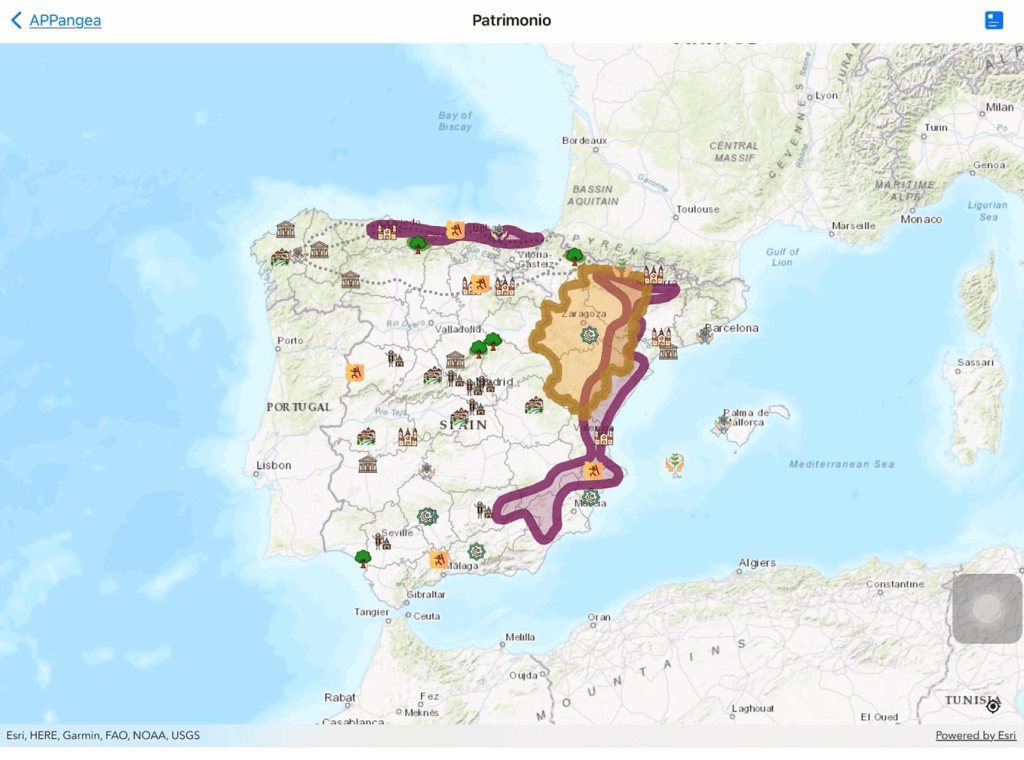Tap the Esri, HERE, Garmin attribution text
This screenshot has width=1024, height=760.
click(103, 736)
